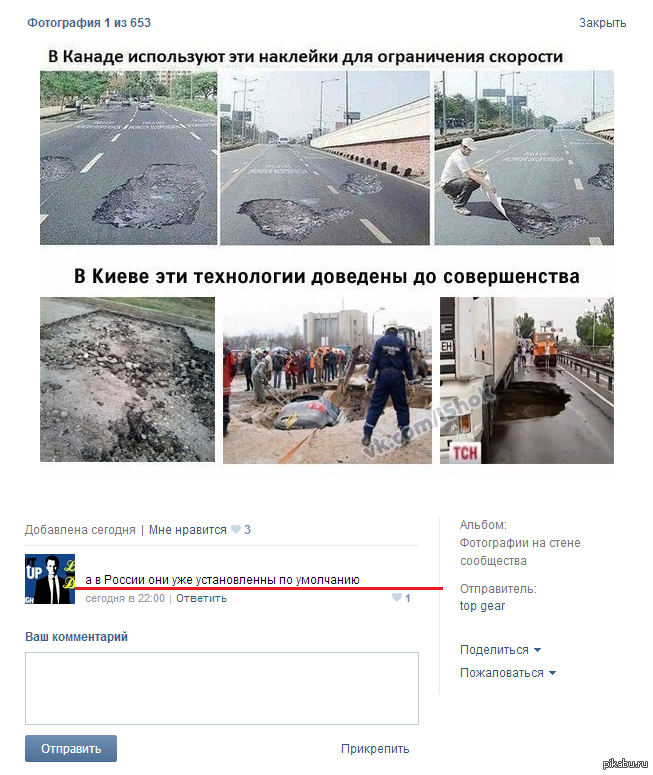
Task: Click the like count 3
Action: tap(247, 530)
